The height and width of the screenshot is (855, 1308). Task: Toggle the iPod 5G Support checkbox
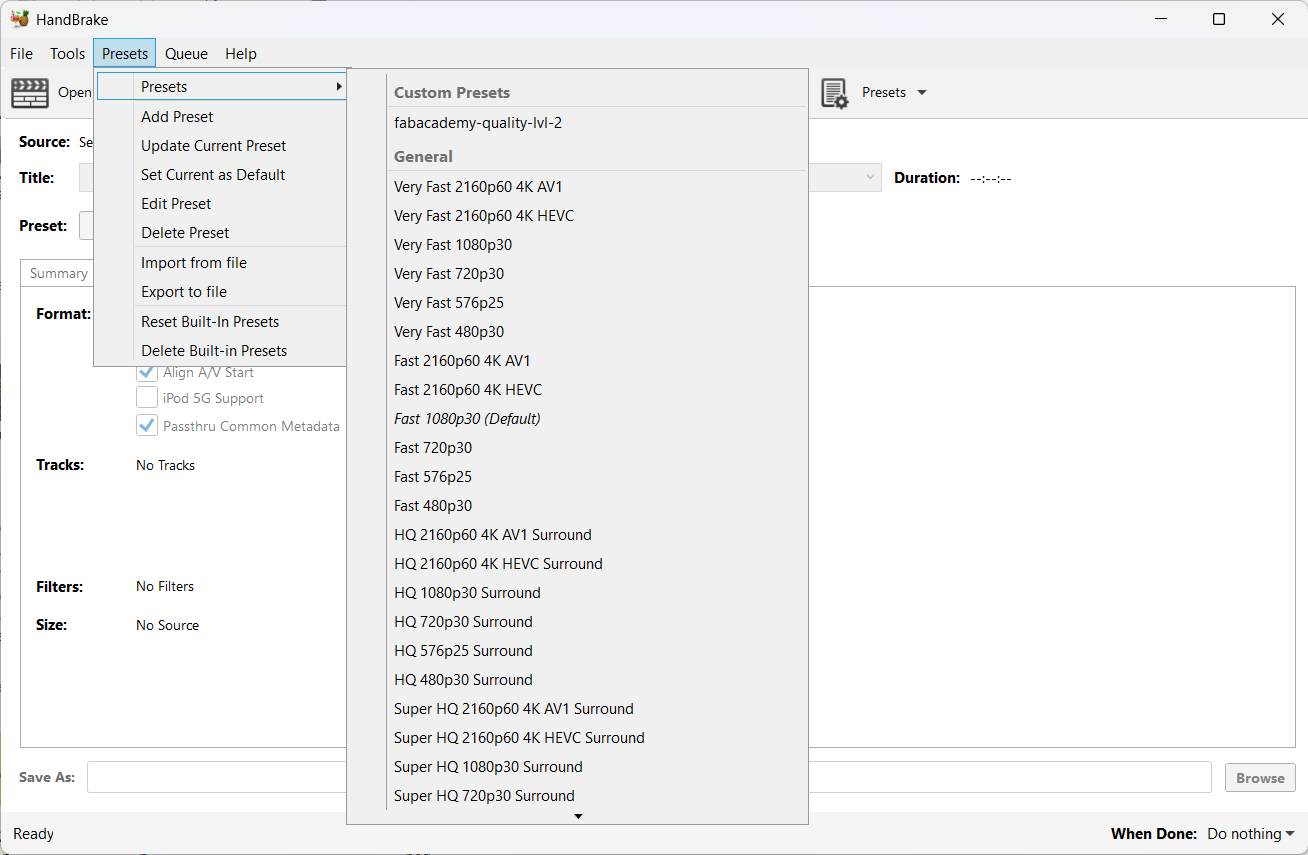[147, 398]
